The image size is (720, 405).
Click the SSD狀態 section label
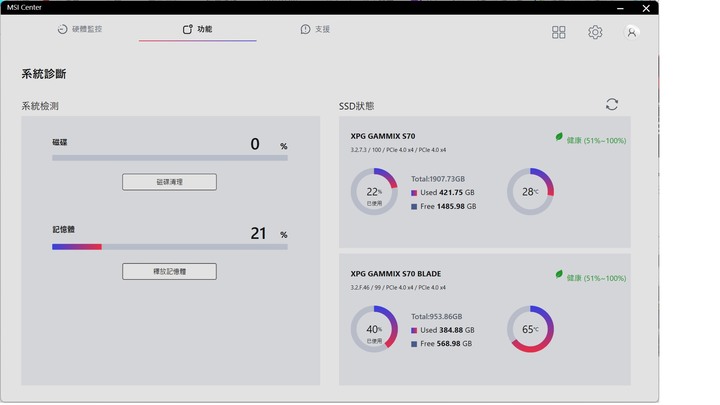click(x=356, y=106)
